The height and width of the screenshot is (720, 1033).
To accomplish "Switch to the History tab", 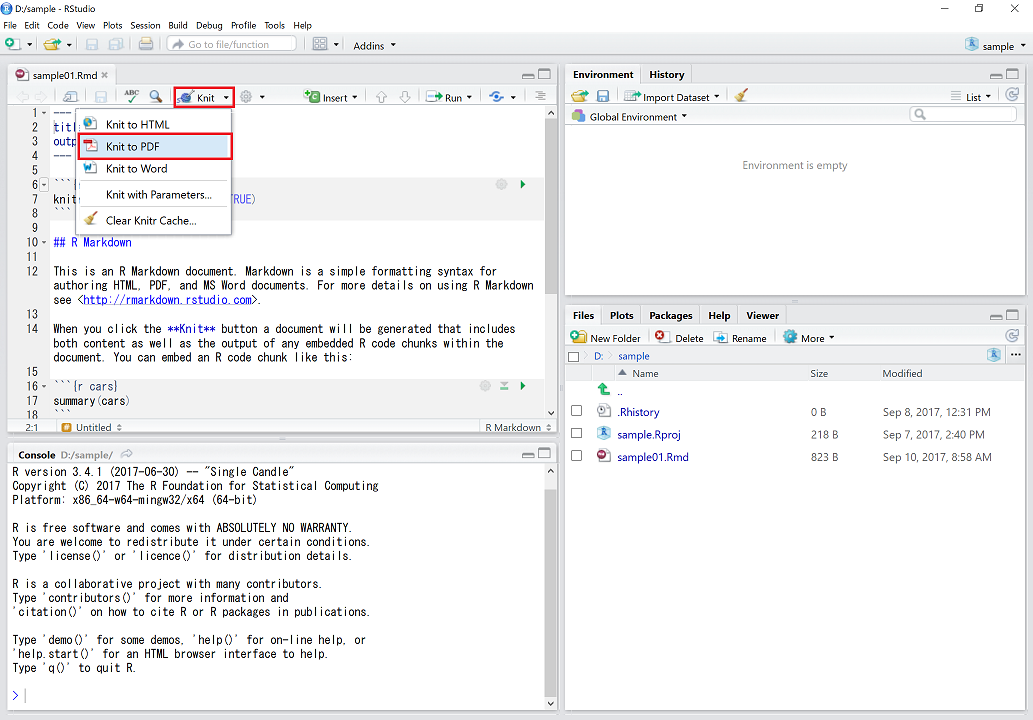I will [x=667, y=74].
